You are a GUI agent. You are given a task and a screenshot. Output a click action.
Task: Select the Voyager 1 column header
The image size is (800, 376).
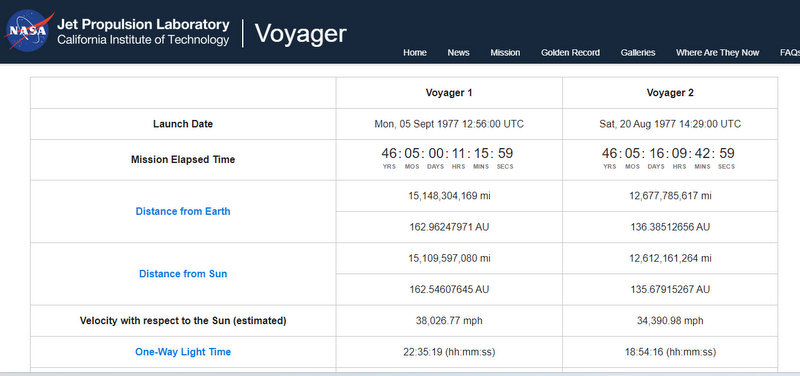pos(449,93)
